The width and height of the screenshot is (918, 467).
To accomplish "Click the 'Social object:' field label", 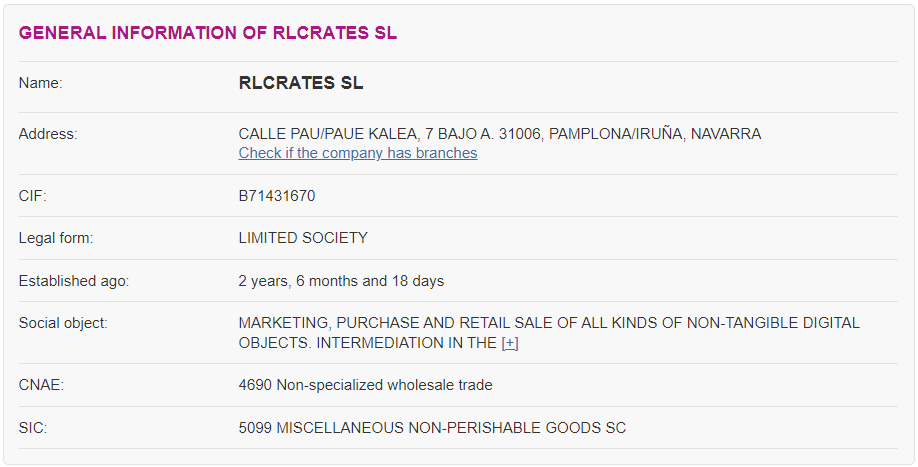I will (x=63, y=323).
